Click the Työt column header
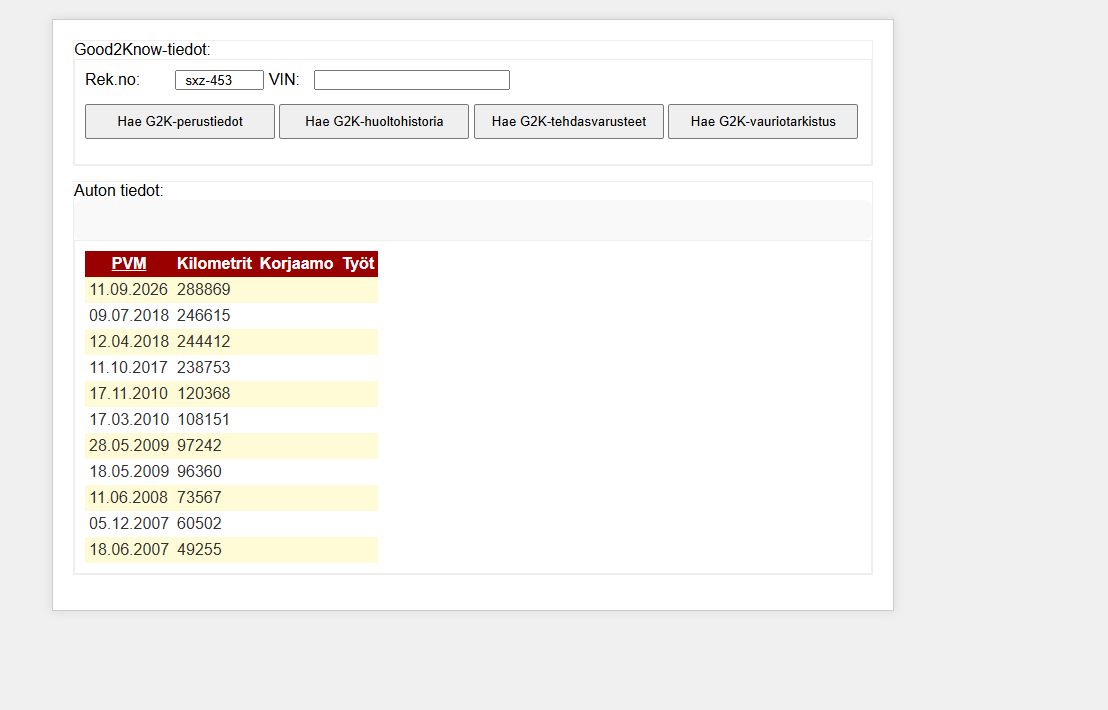The height and width of the screenshot is (710, 1108). [x=358, y=264]
